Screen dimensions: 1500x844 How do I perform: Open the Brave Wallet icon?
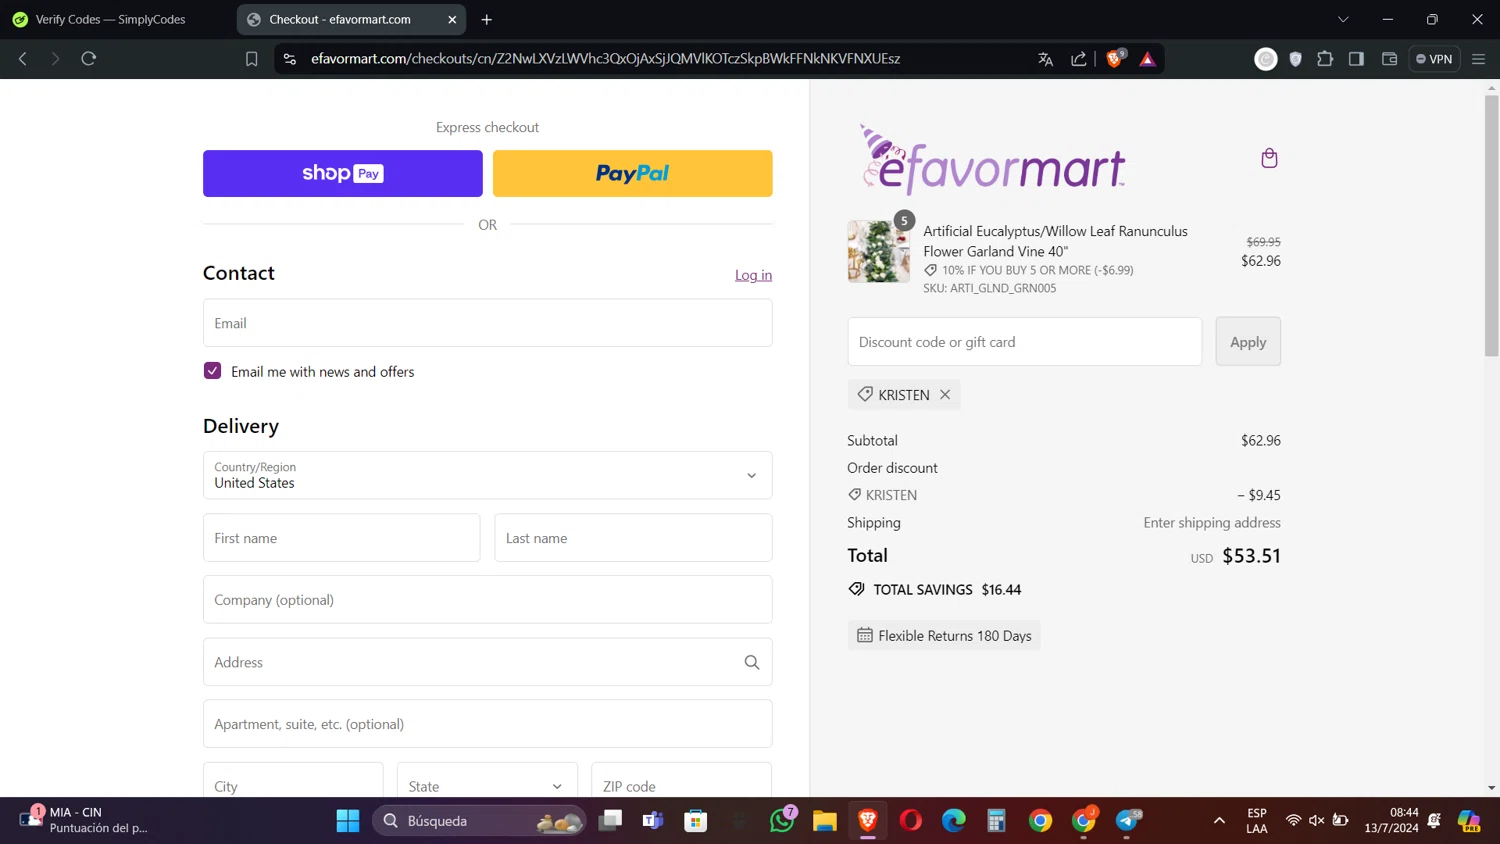(1389, 59)
